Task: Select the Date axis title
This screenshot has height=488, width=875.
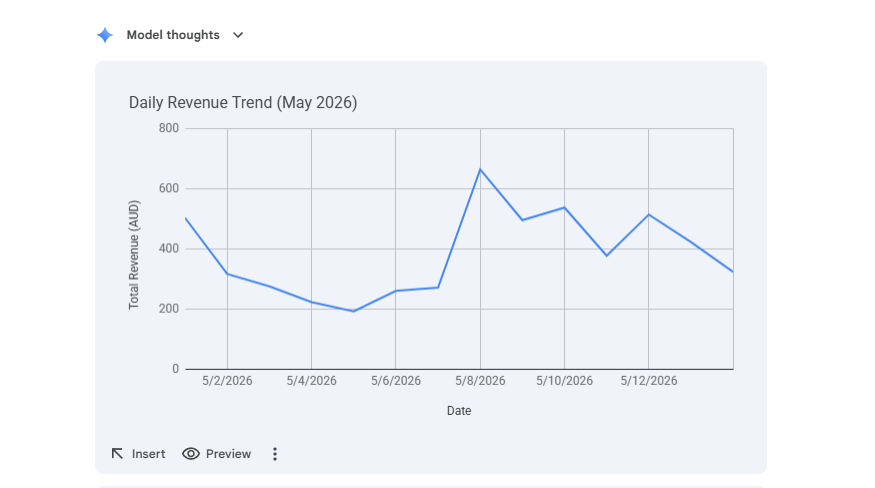Action: pos(459,411)
